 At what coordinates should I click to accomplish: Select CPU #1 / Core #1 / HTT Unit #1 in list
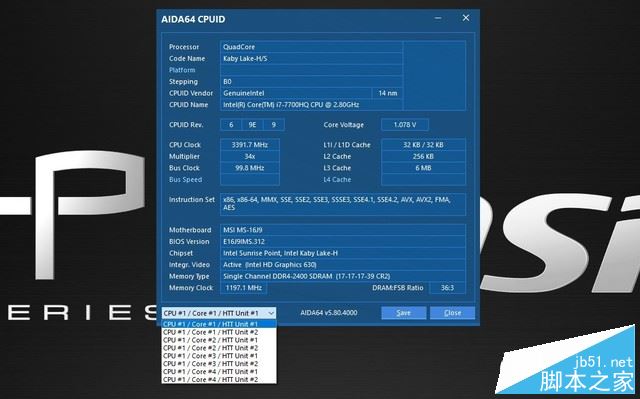point(219,324)
